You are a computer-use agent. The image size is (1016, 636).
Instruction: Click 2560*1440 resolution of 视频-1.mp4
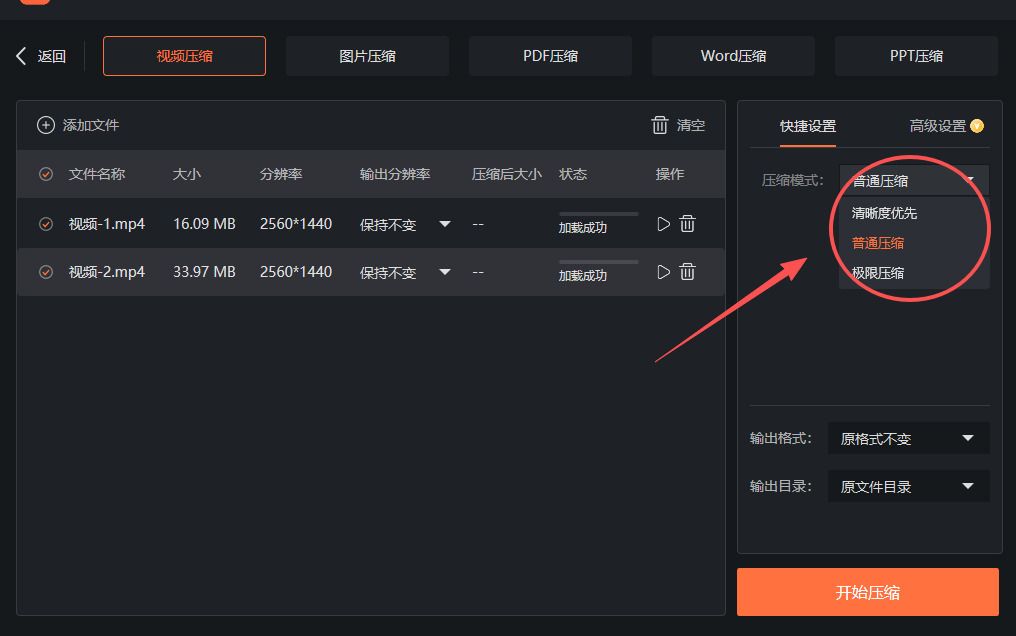click(296, 224)
